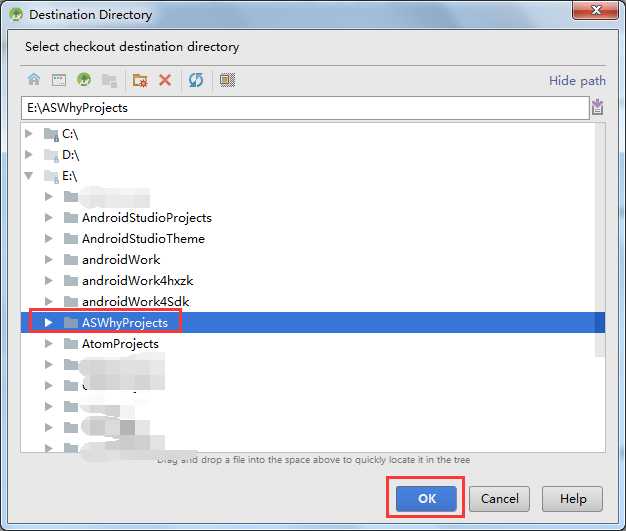
Task: Expand the androidWork4hxzk folder
Action: (x=49, y=280)
